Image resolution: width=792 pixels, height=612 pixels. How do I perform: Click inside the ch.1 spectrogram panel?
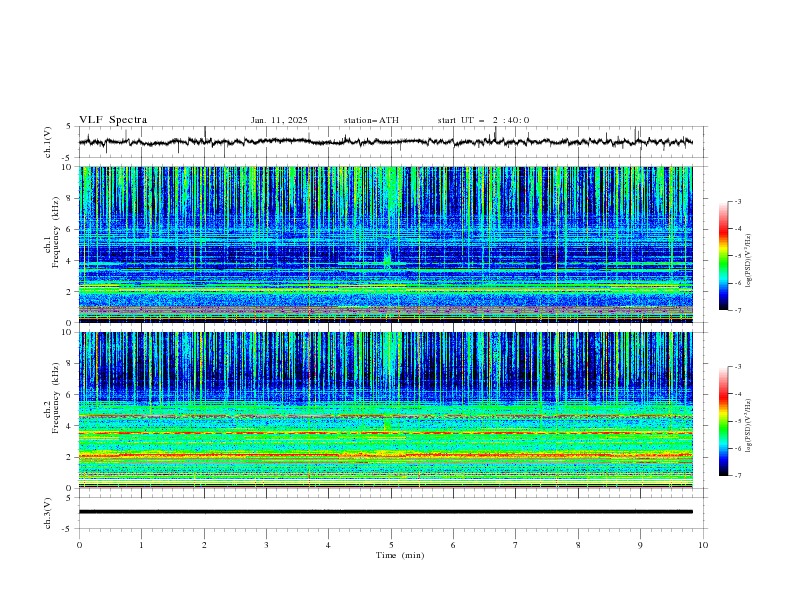[x=385, y=244]
